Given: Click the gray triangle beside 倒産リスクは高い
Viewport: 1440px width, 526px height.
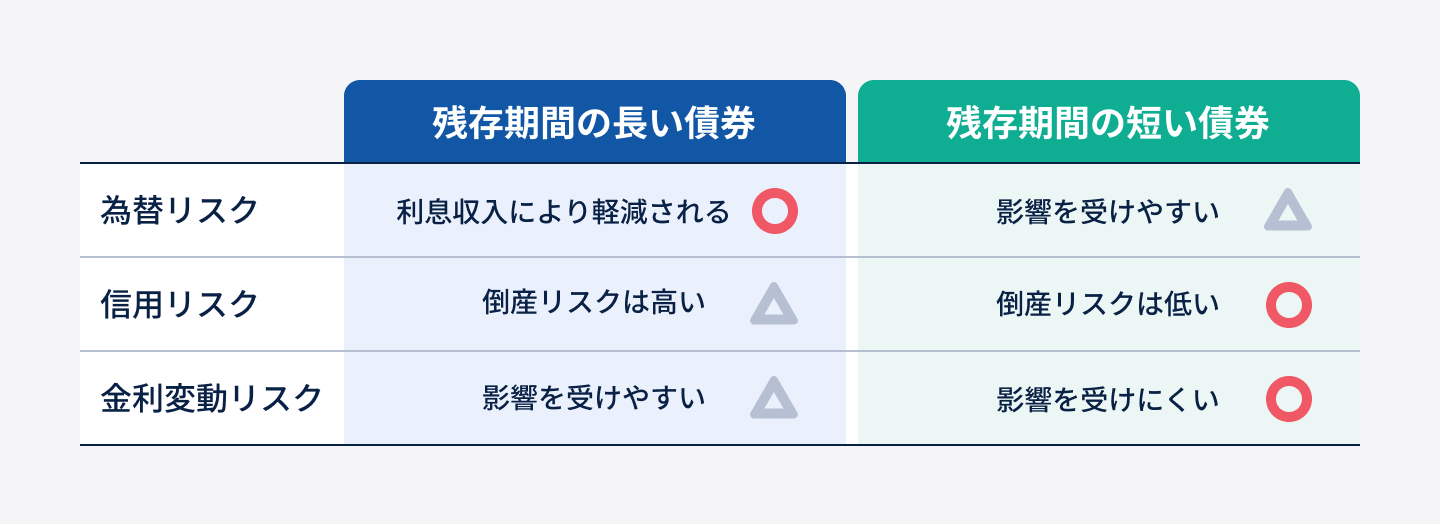Looking at the screenshot, I should tap(774, 305).
